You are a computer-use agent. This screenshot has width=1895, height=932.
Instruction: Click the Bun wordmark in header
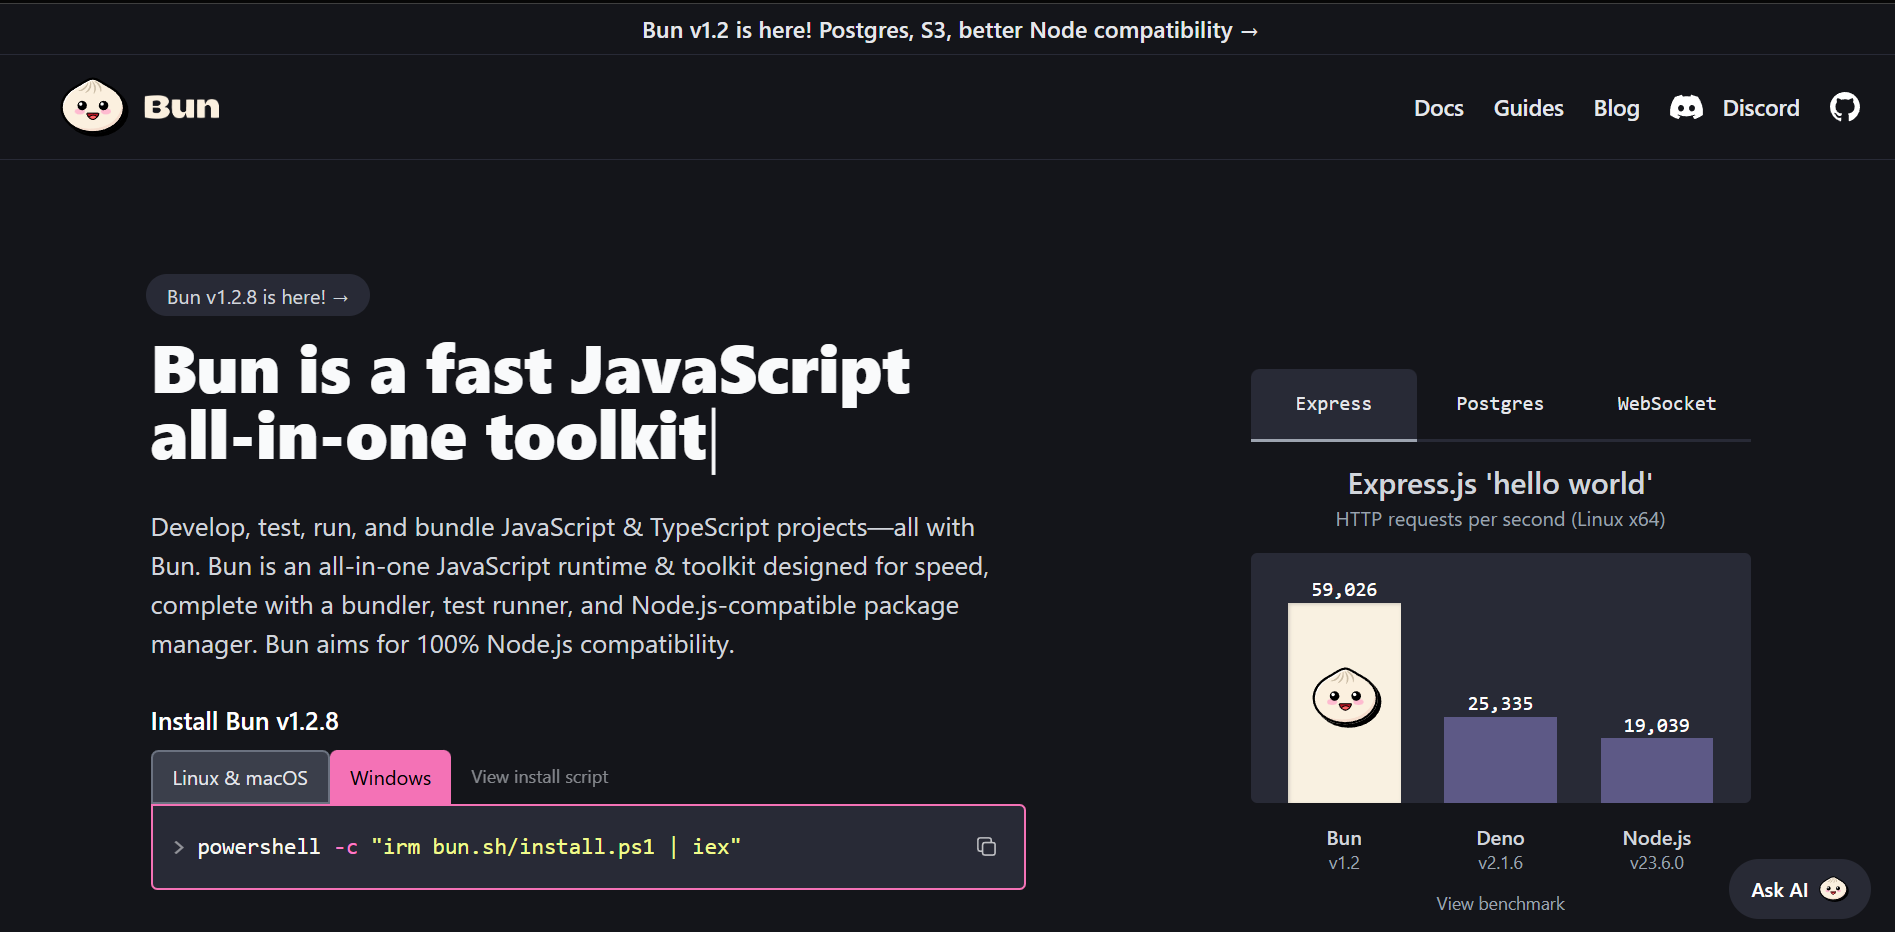181,107
